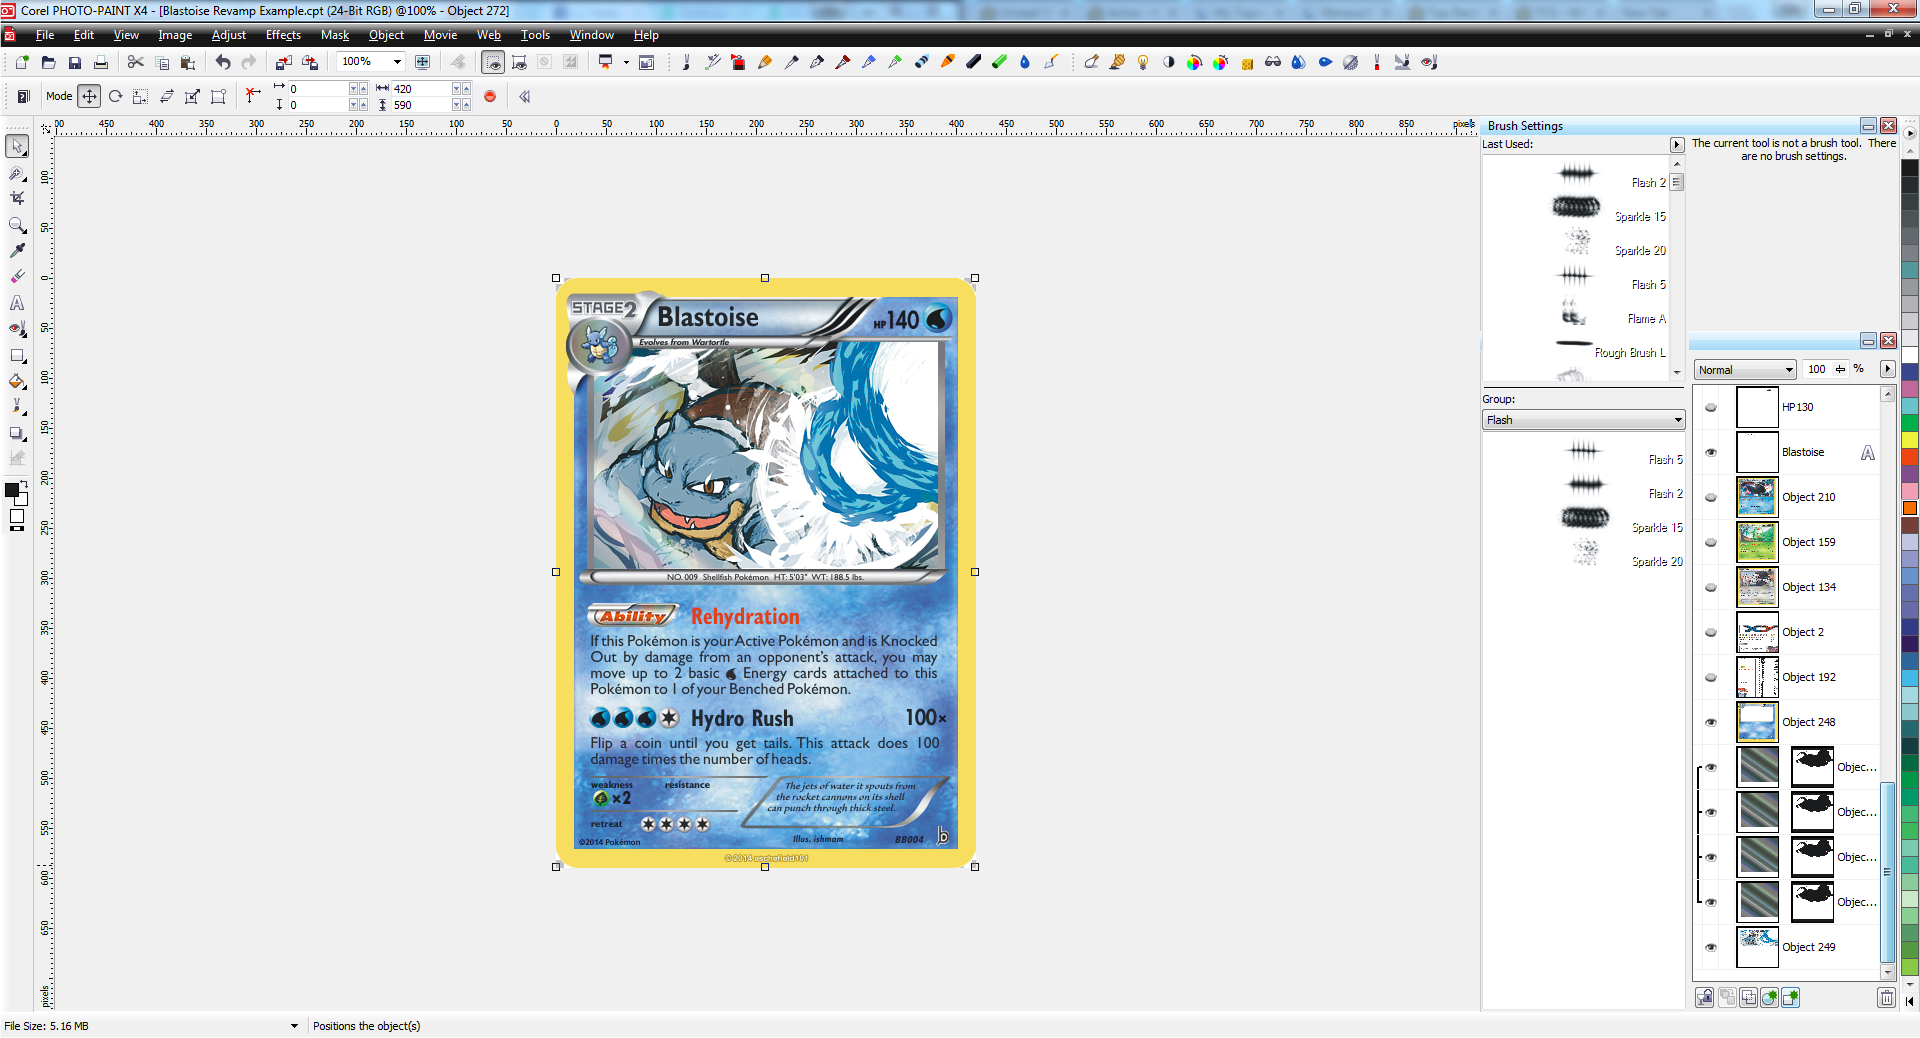The width and height of the screenshot is (1920, 1038).
Task: Open the Effects menu
Action: point(283,35)
